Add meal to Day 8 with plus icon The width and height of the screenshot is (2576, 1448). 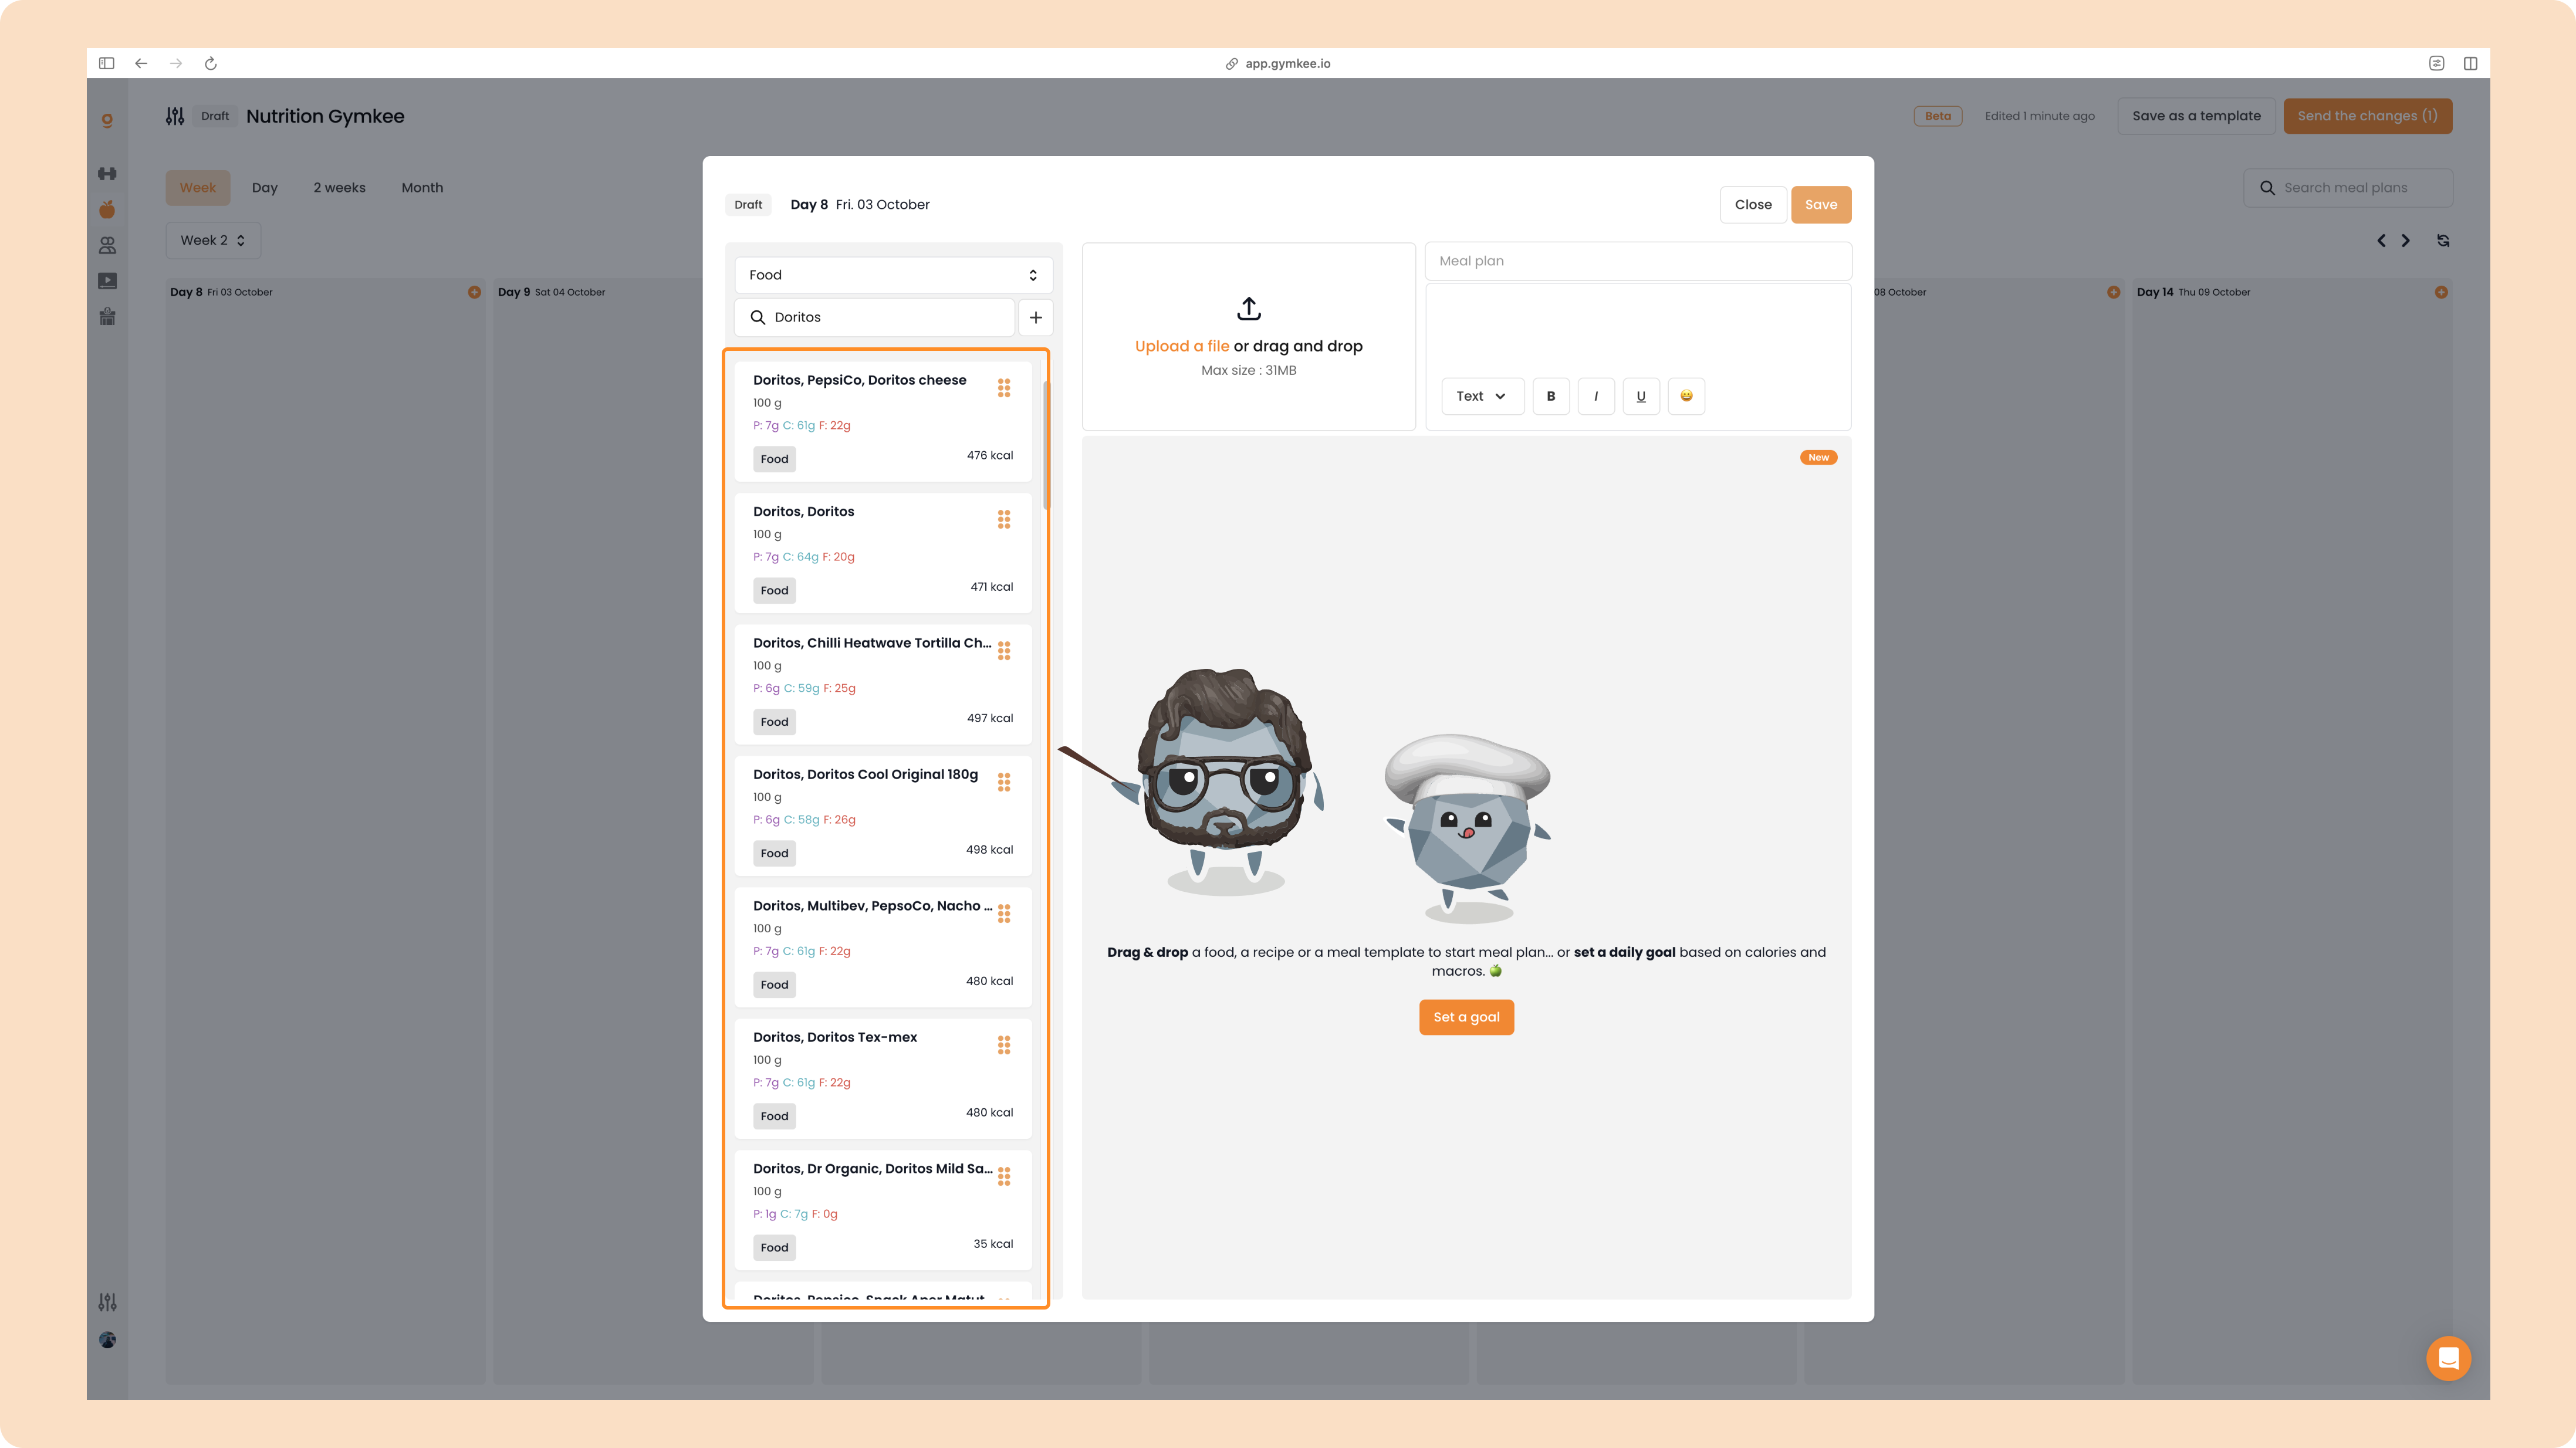[x=474, y=292]
